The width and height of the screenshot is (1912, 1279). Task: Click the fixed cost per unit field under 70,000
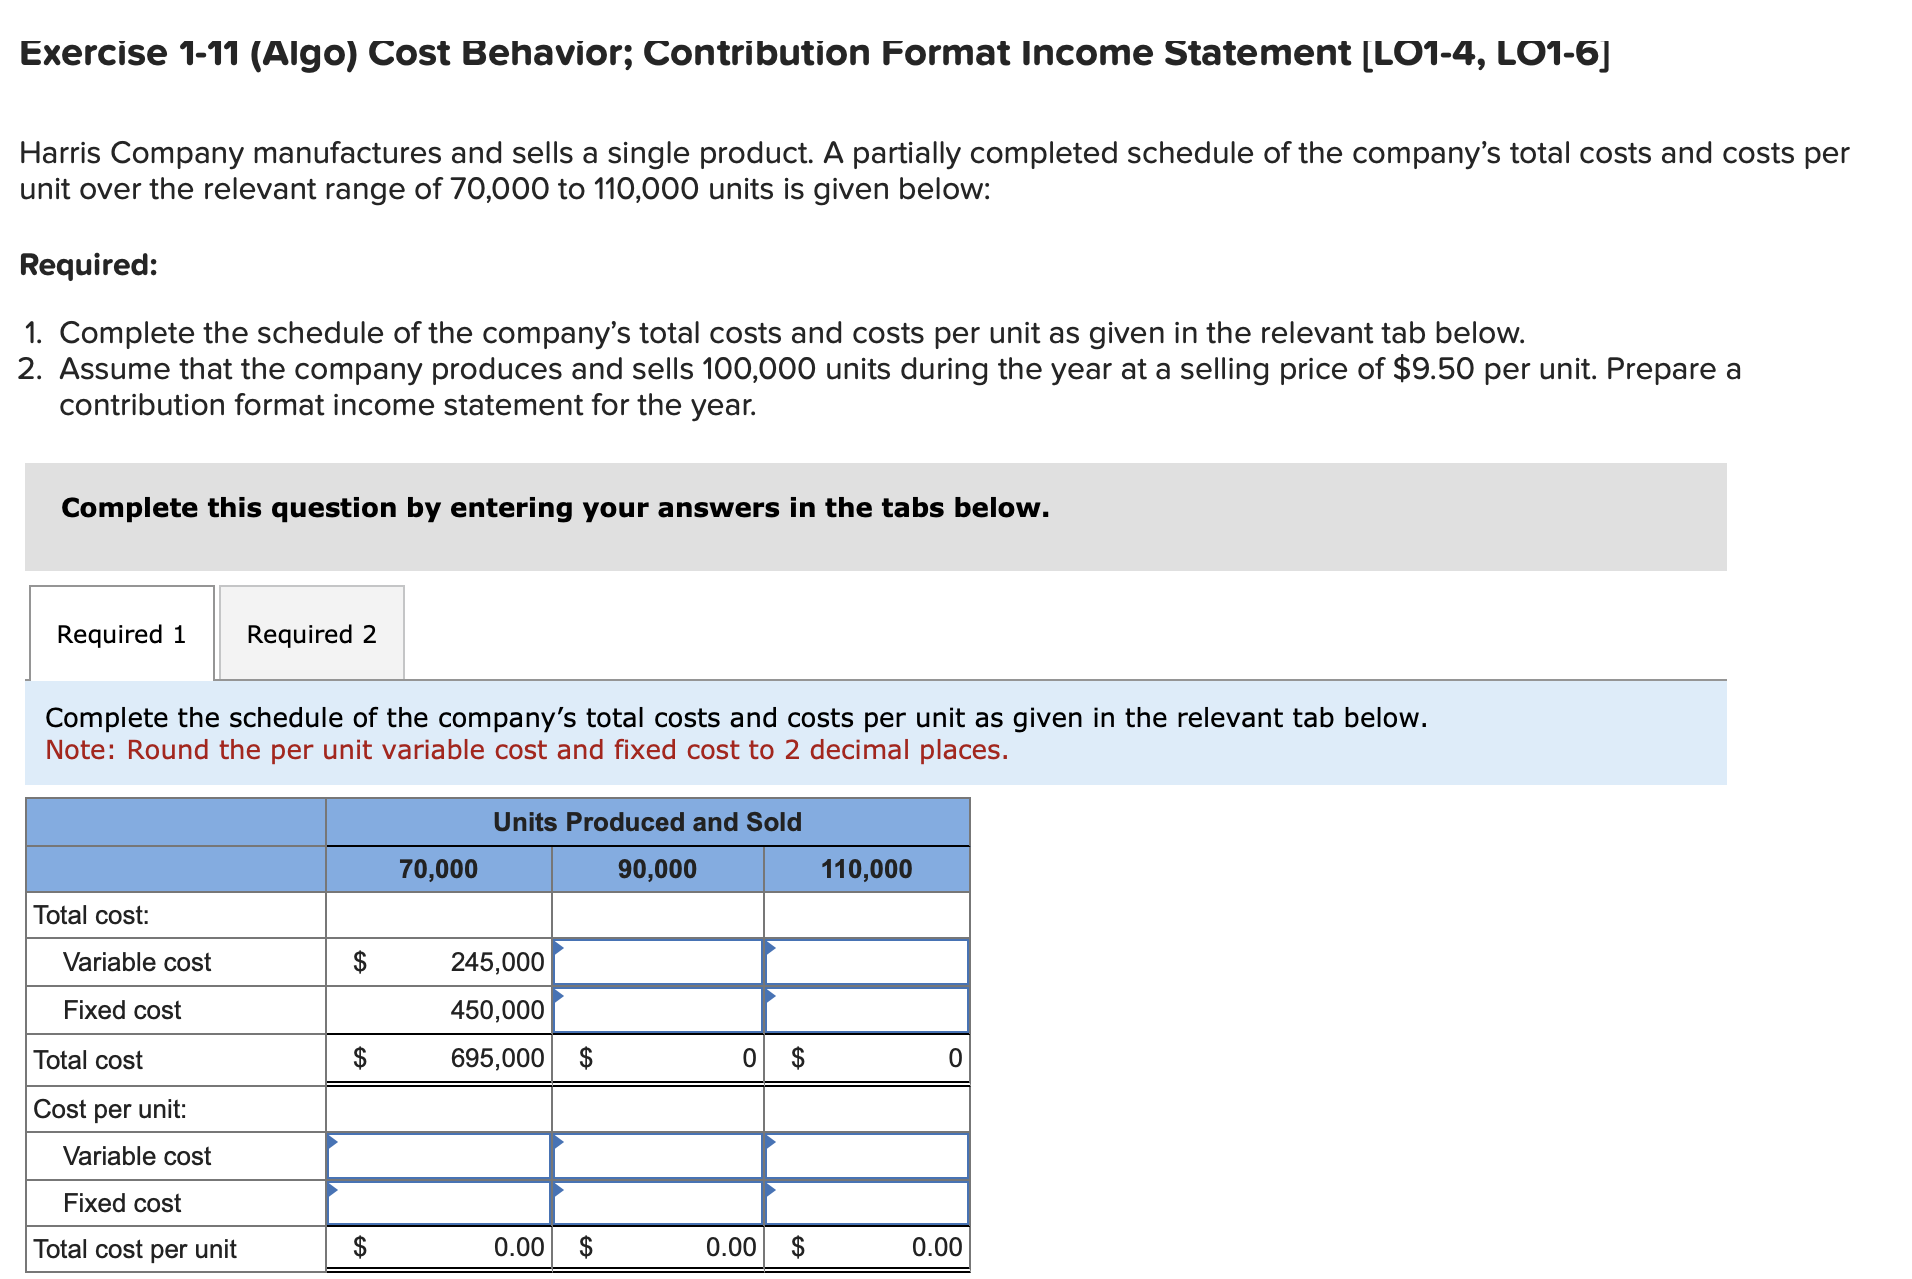click(438, 1202)
